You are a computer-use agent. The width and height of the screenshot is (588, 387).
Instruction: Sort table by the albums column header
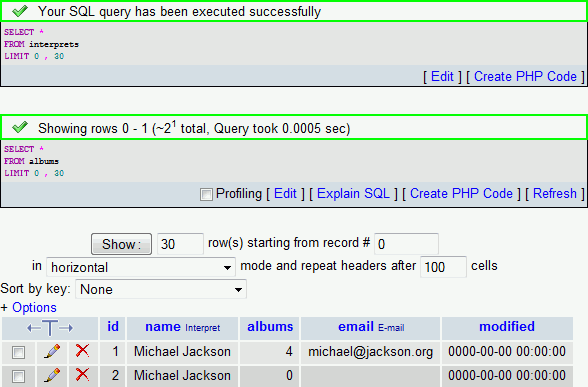pyautogui.click(x=270, y=326)
